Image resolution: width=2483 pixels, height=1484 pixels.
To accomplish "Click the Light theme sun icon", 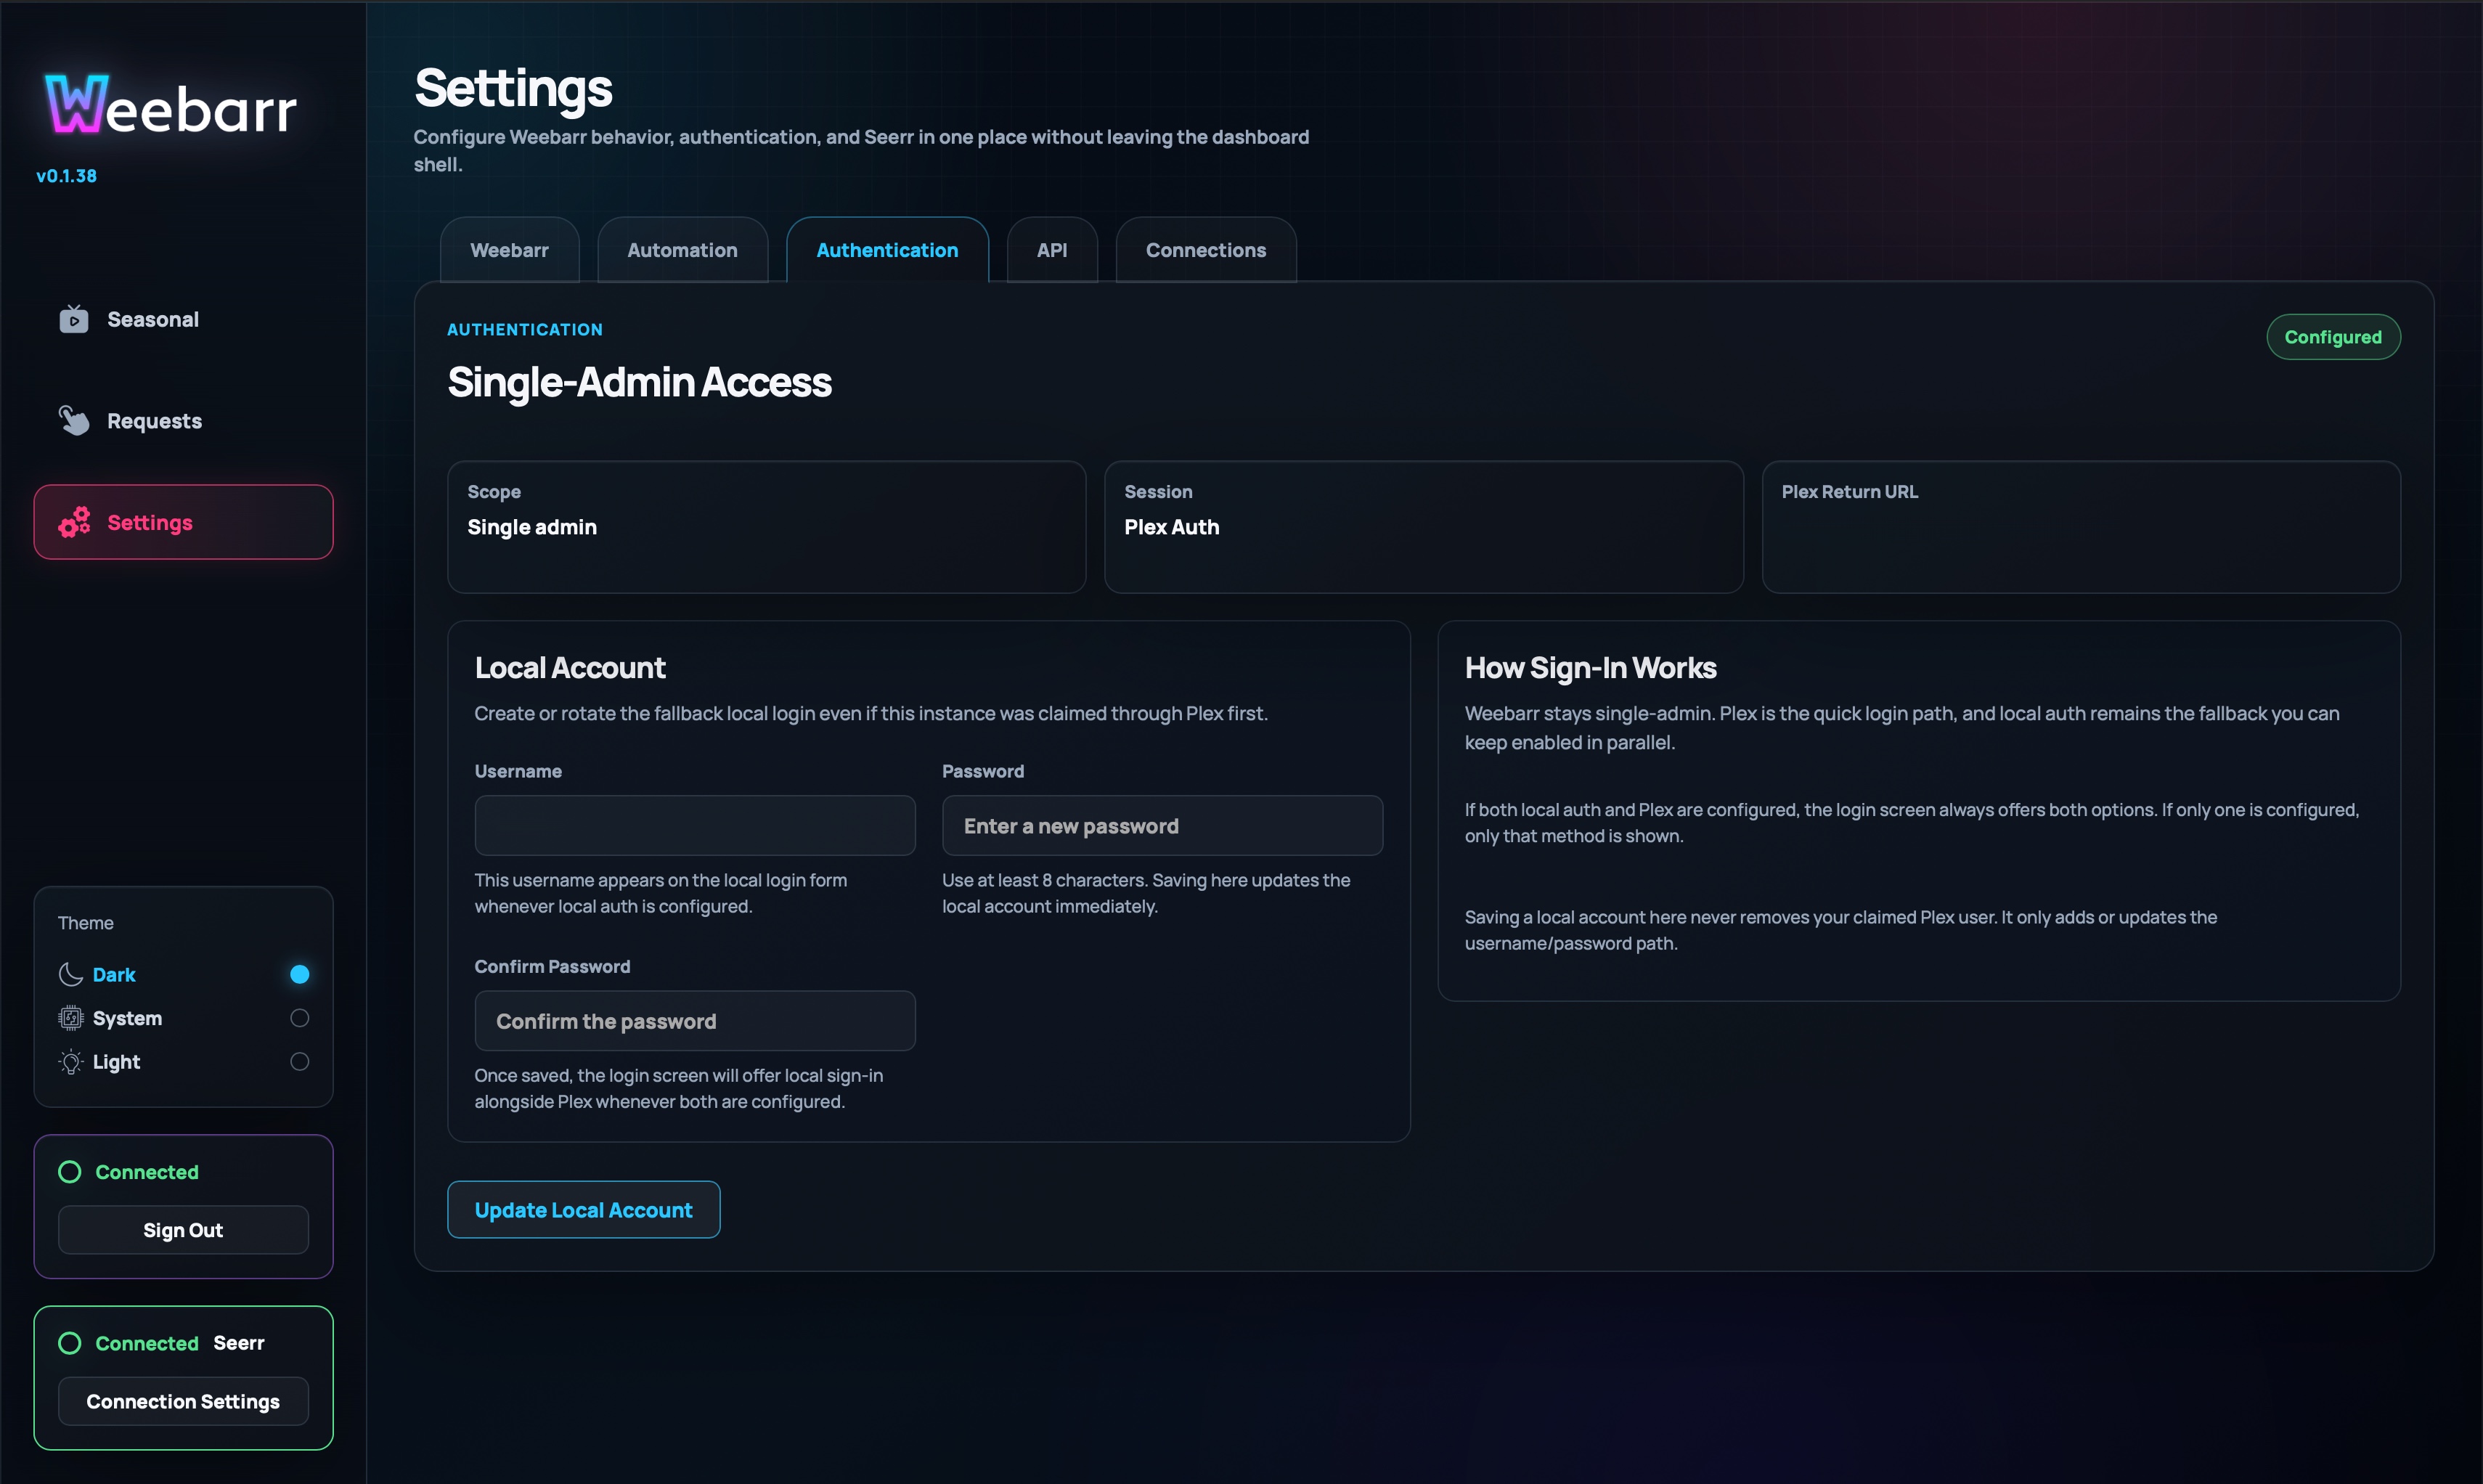I will coord(70,1062).
